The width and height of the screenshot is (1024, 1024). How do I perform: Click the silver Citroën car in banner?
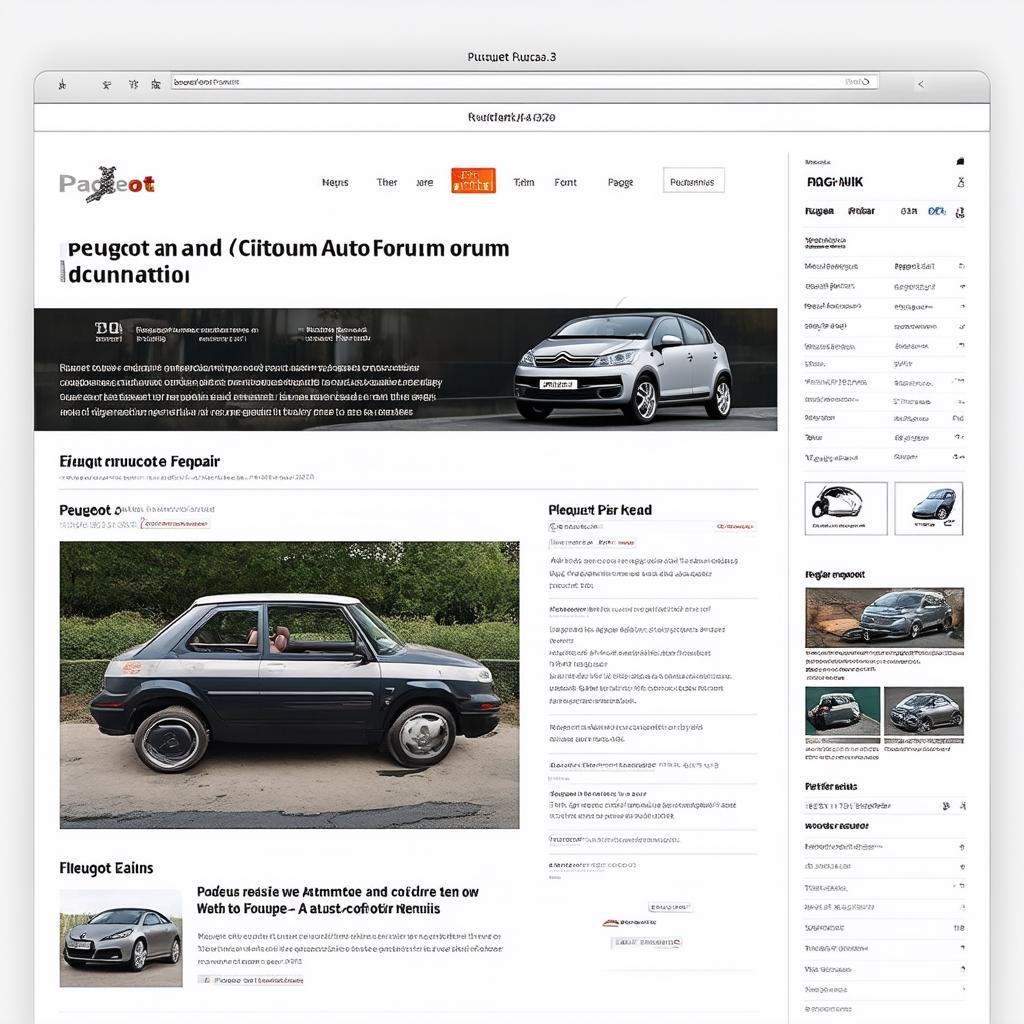coord(623,367)
